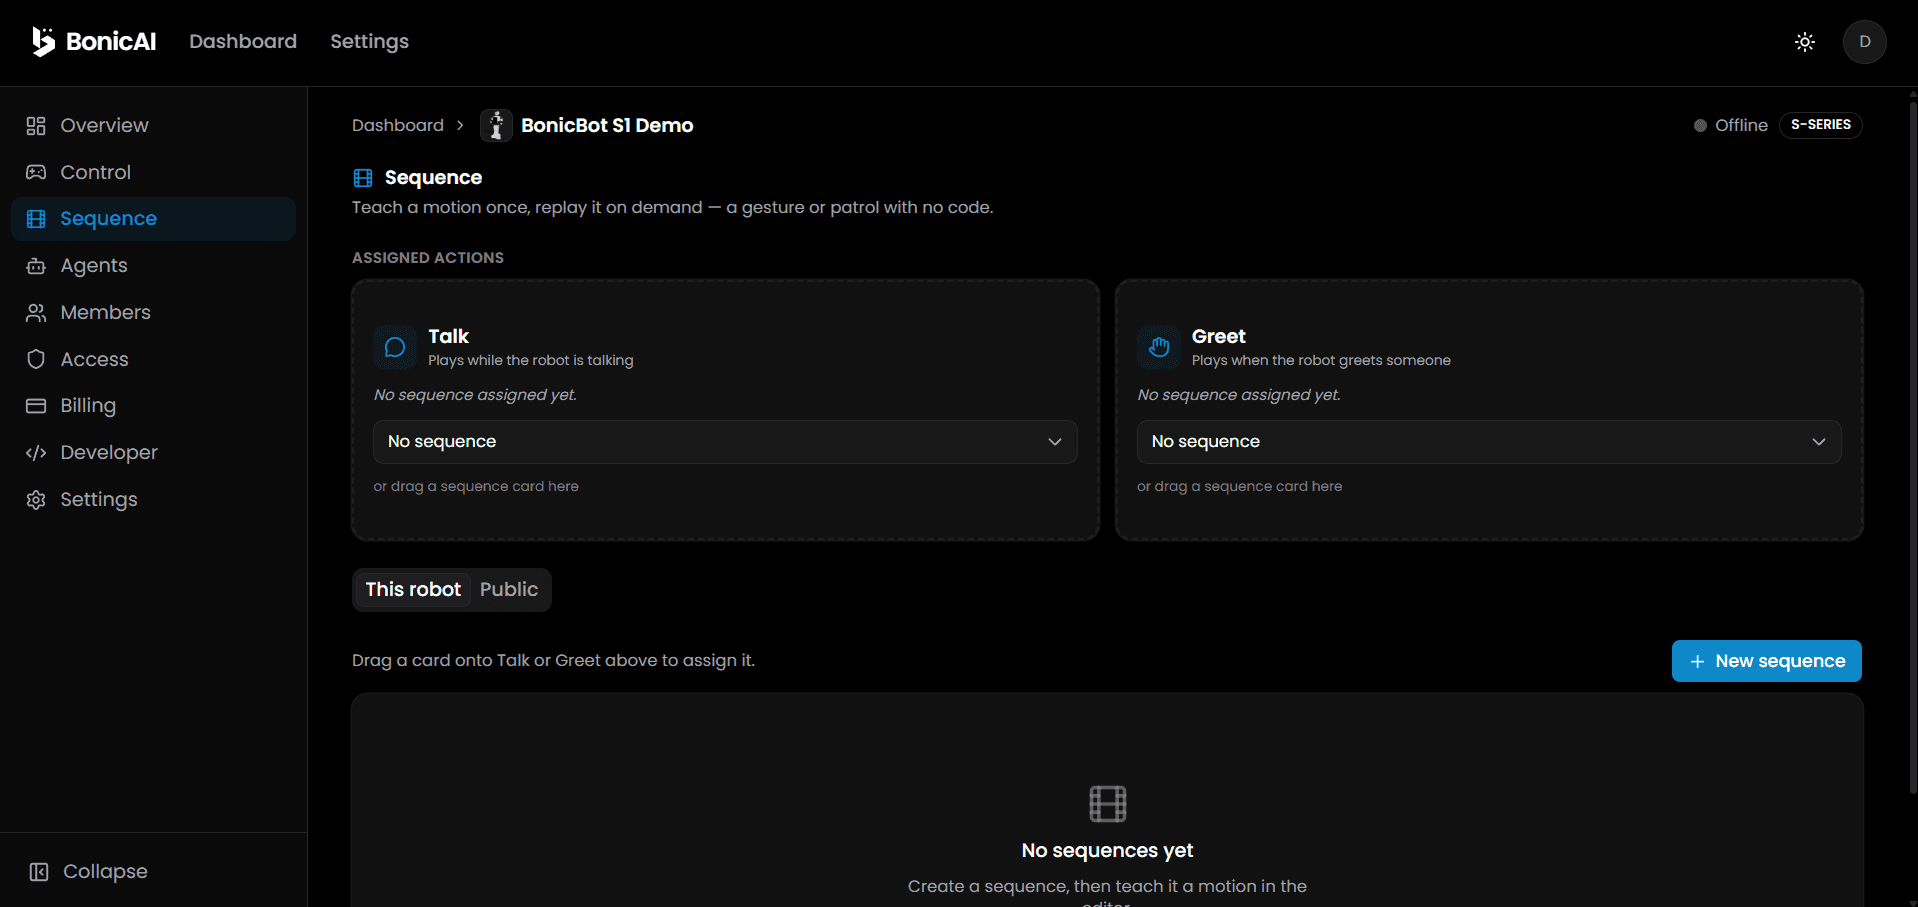Viewport: 1918px width, 907px height.
Task: Click the Talk card title
Action: pyautogui.click(x=448, y=336)
